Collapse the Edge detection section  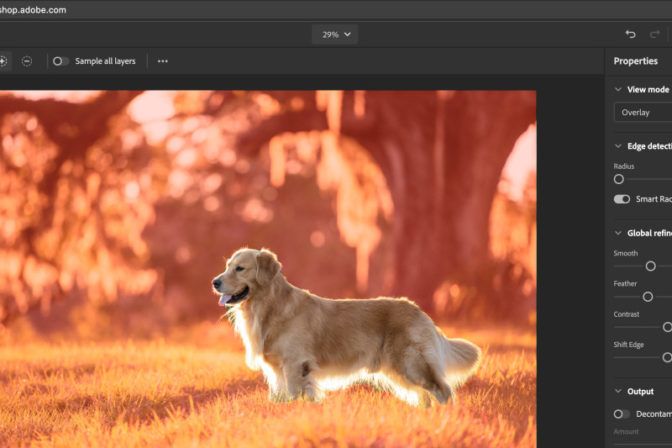tap(618, 146)
